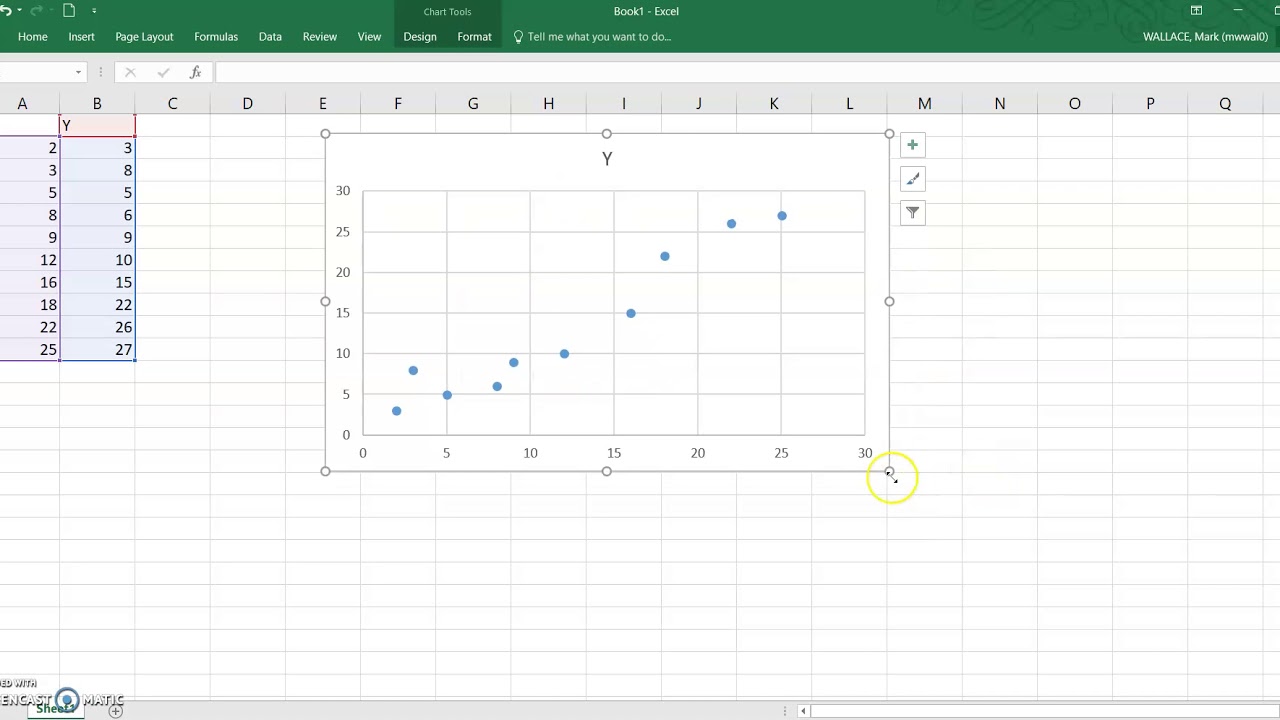Select column Q header
The width and height of the screenshot is (1280, 720).
pyautogui.click(x=1225, y=104)
